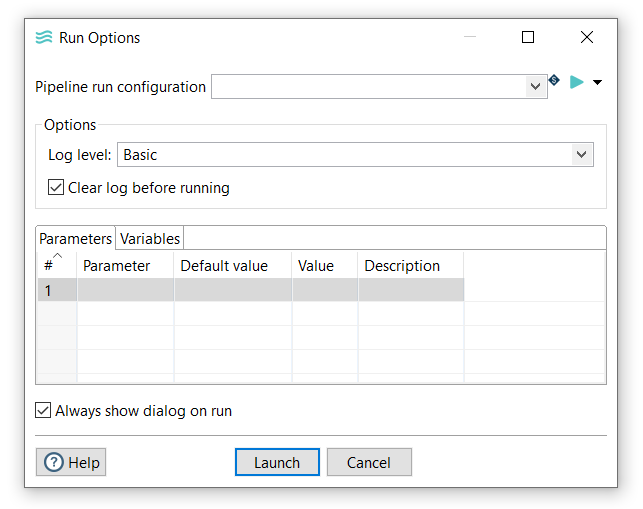
Task: Minimize the Run Options dialog
Action: click(470, 37)
